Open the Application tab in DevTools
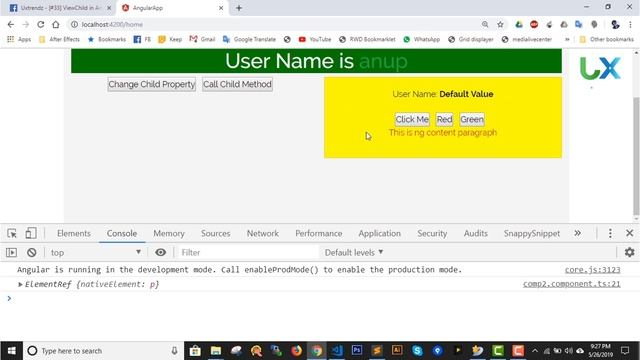Image resolution: width=640 pixels, height=360 pixels. [380, 233]
